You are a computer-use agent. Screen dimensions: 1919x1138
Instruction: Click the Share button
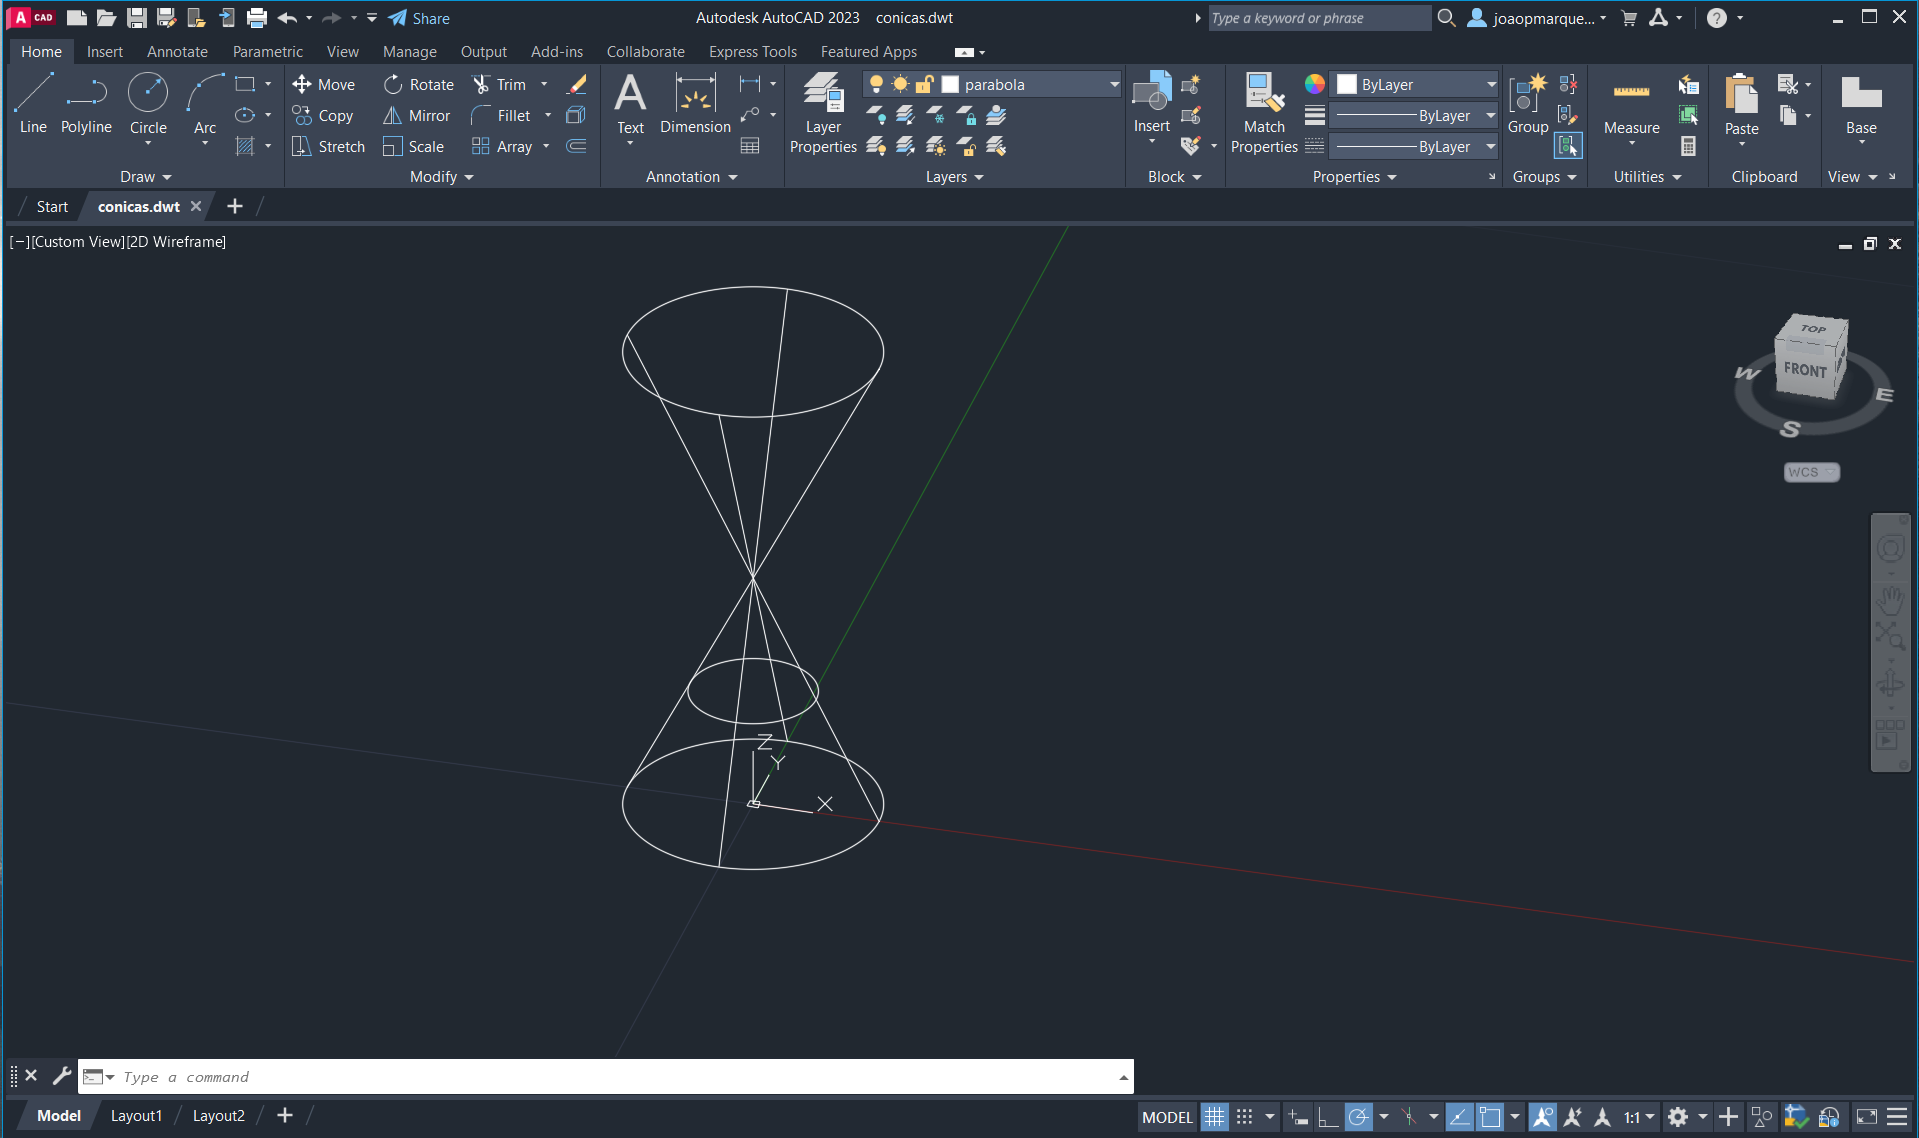point(419,18)
